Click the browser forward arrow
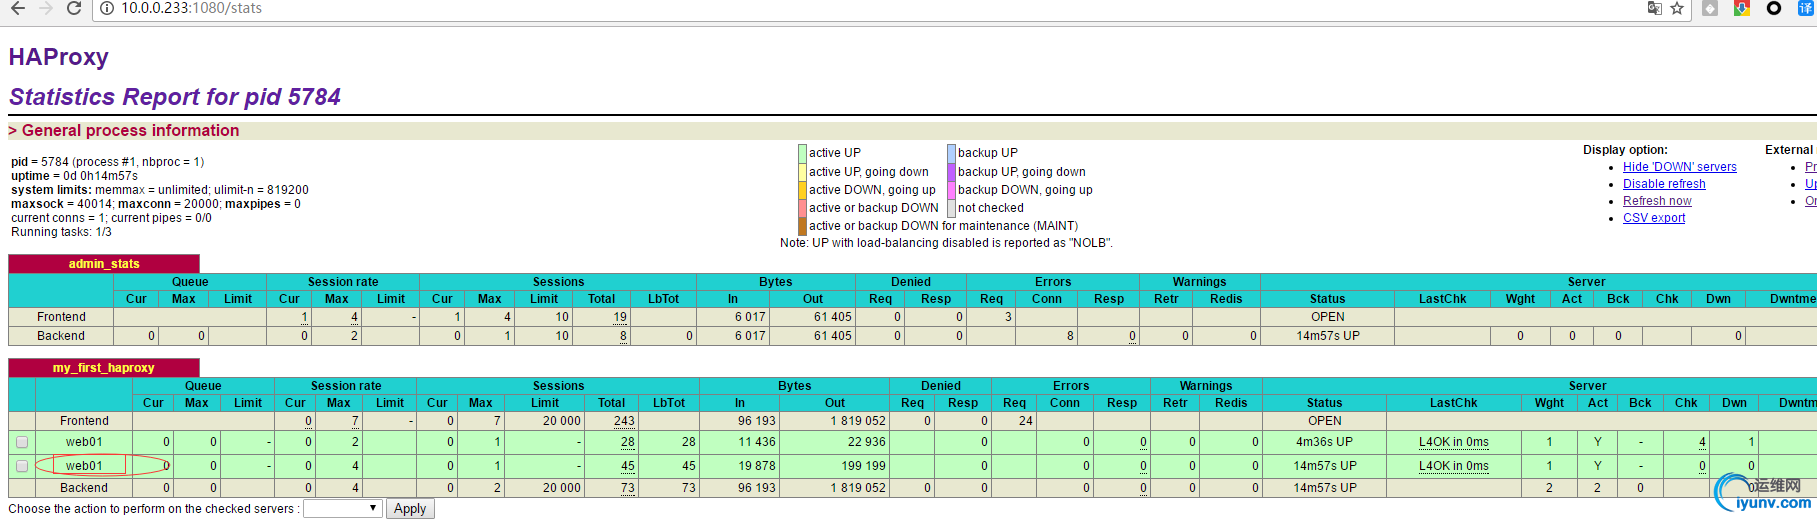 point(45,8)
